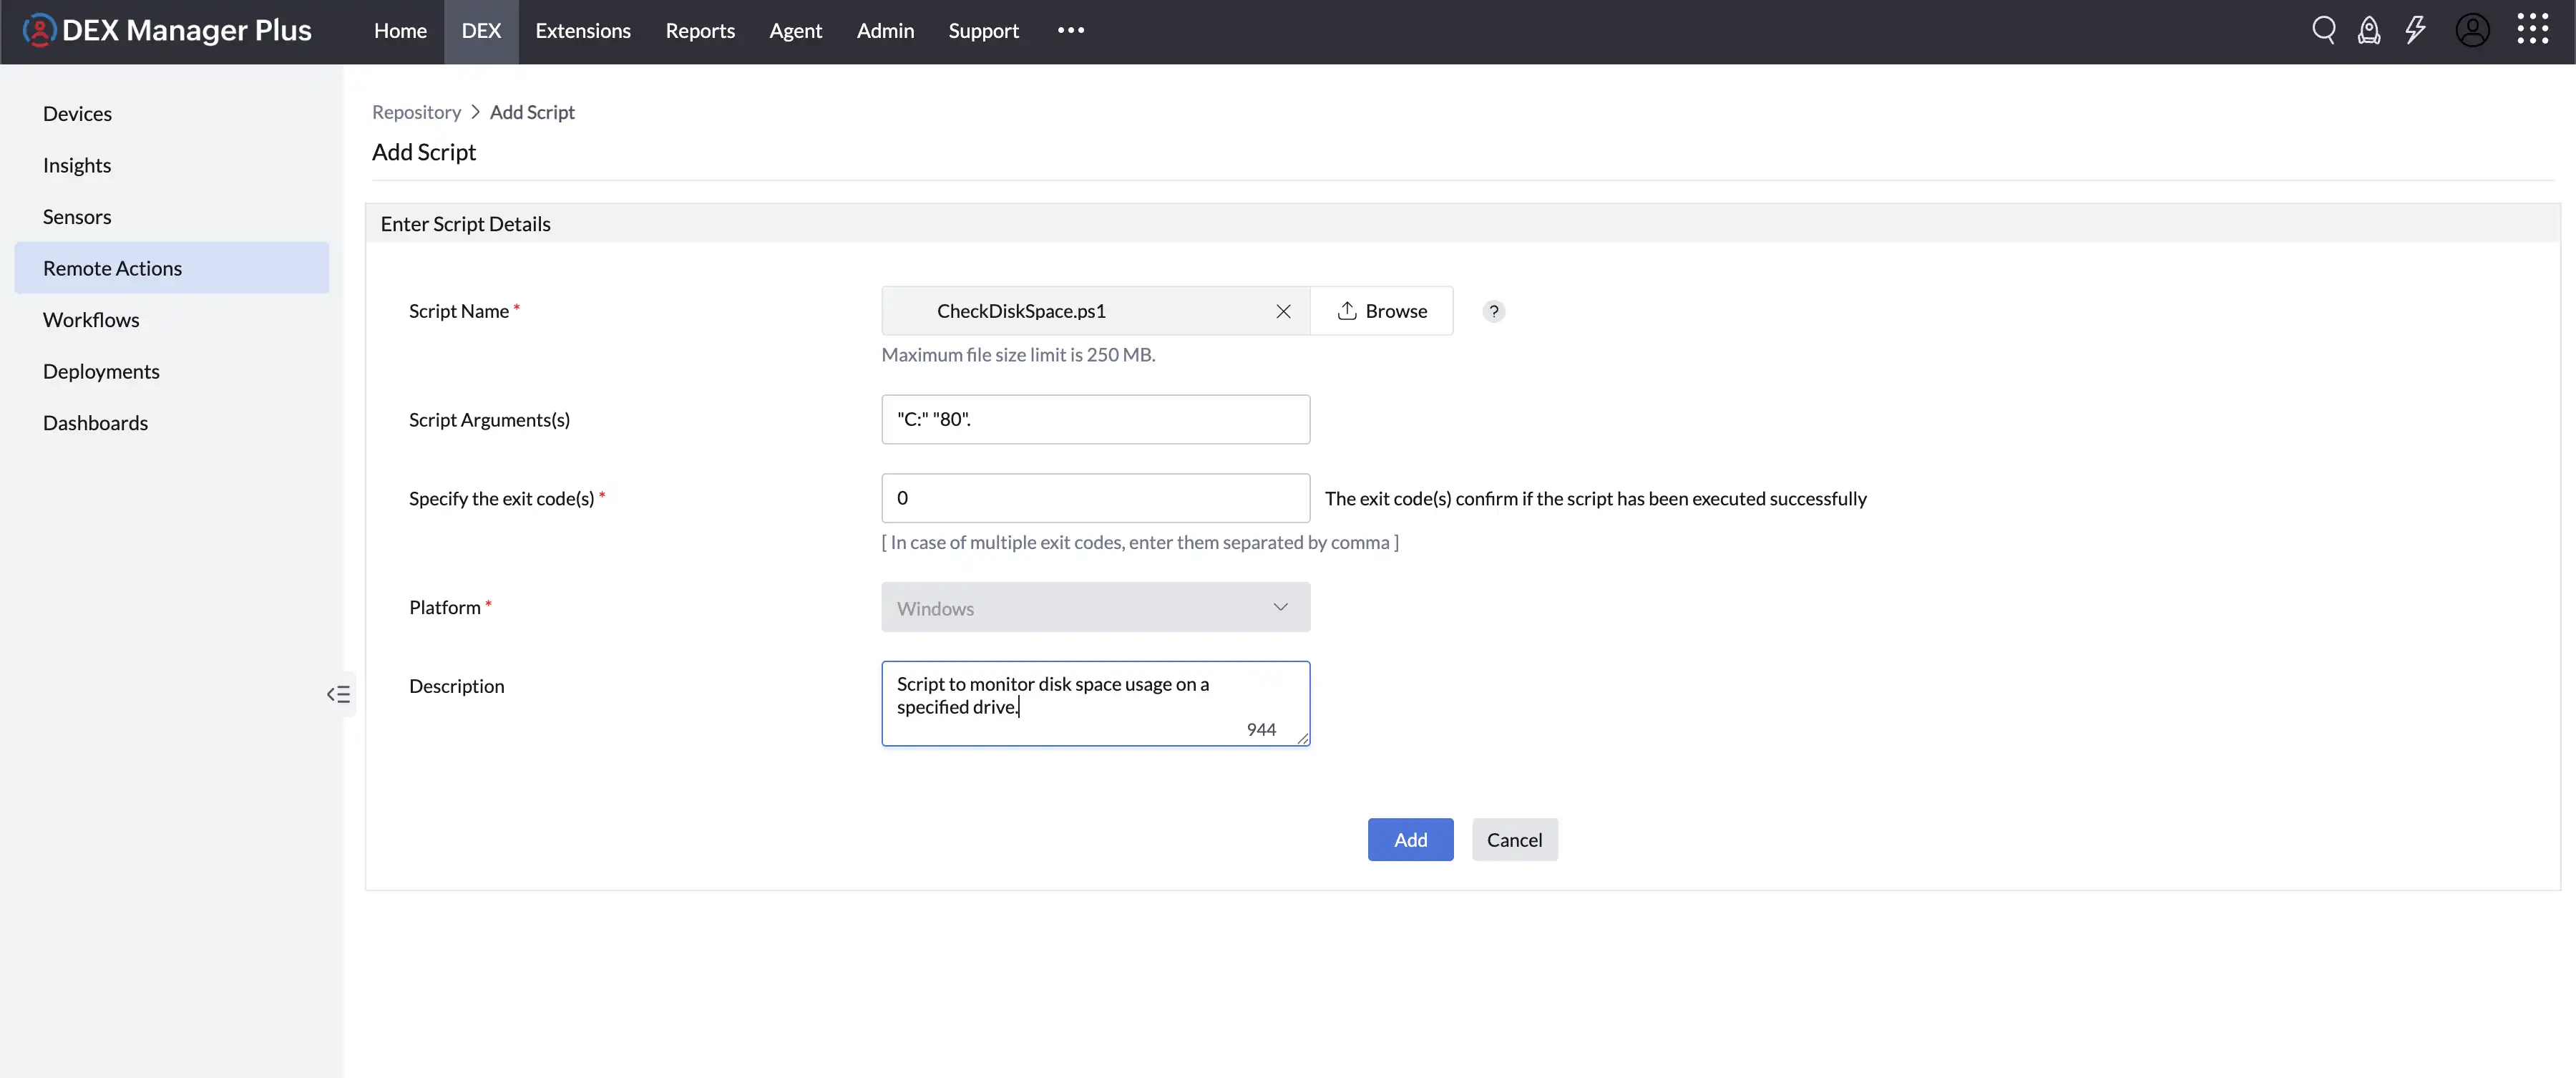Open the search icon in the top bar
The width and height of the screenshot is (2576, 1078).
point(2324,30)
